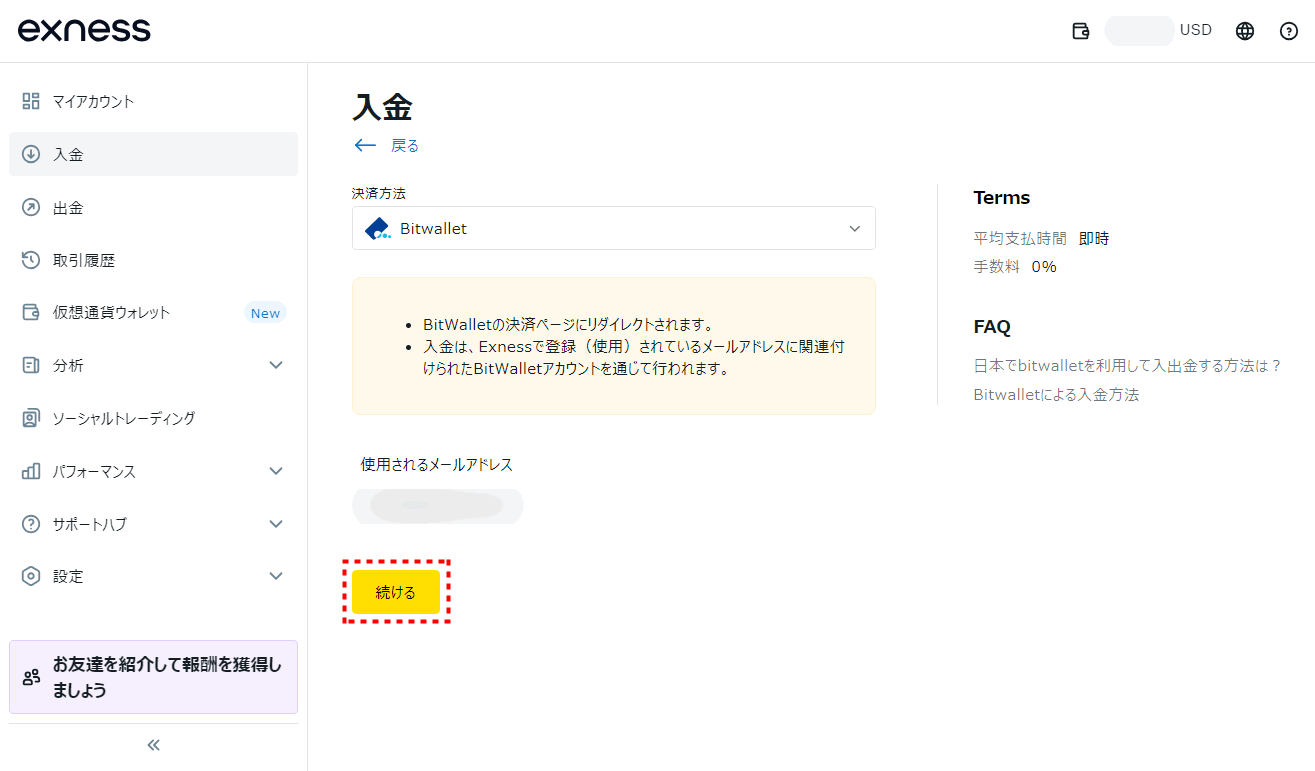Click the 仮想通貨ウォレット wallet icon
The image size is (1315, 771).
point(31,312)
